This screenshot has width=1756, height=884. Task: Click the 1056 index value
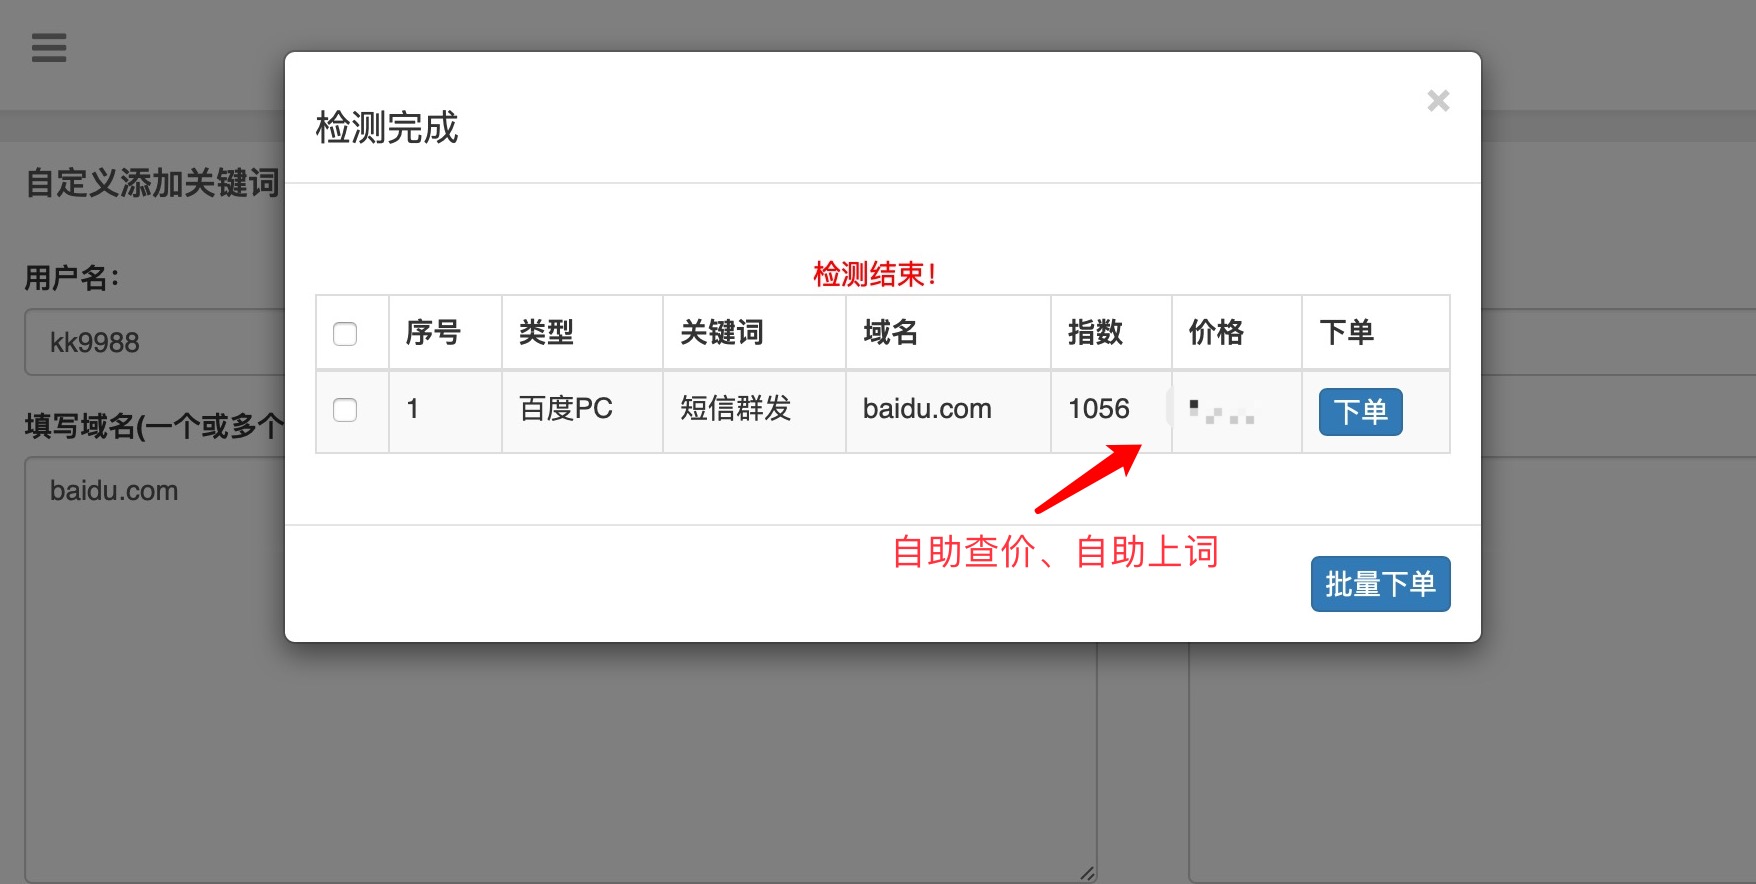pos(1098,409)
